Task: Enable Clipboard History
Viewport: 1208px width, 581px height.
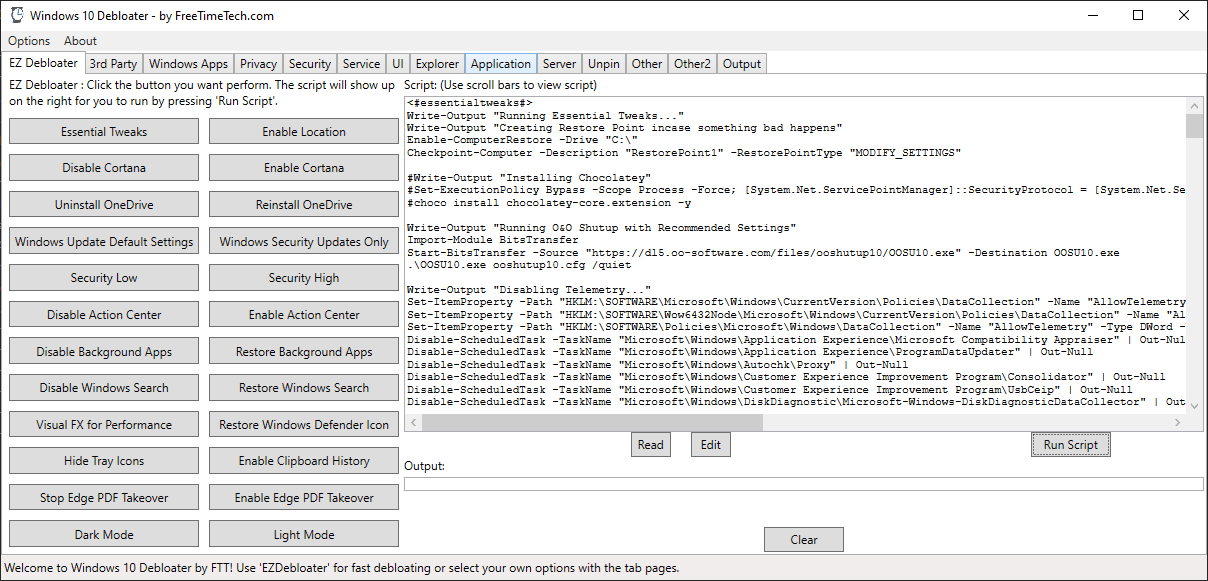Action: [x=303, y=460]
